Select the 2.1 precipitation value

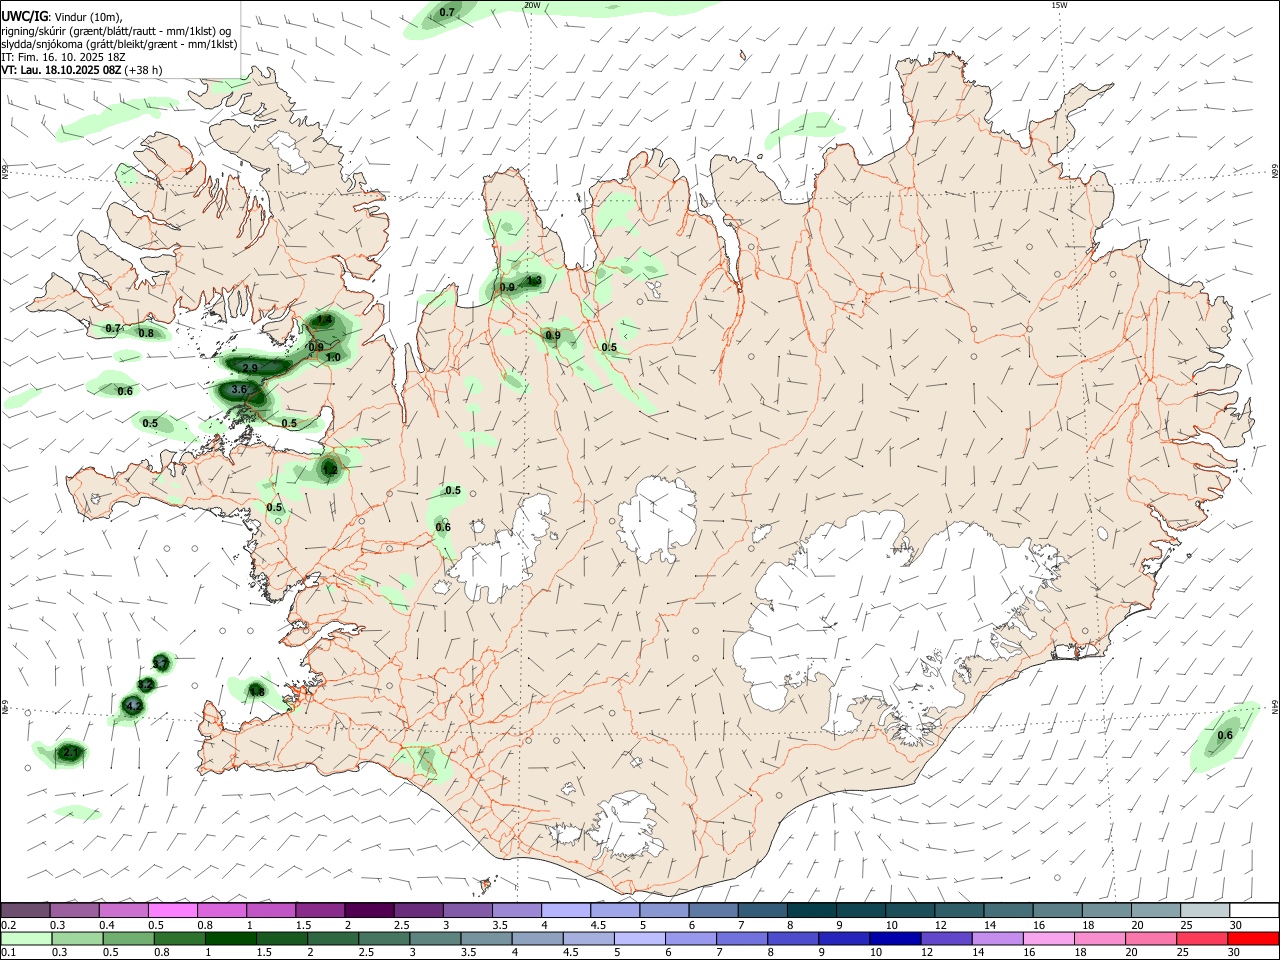point(70,752)
